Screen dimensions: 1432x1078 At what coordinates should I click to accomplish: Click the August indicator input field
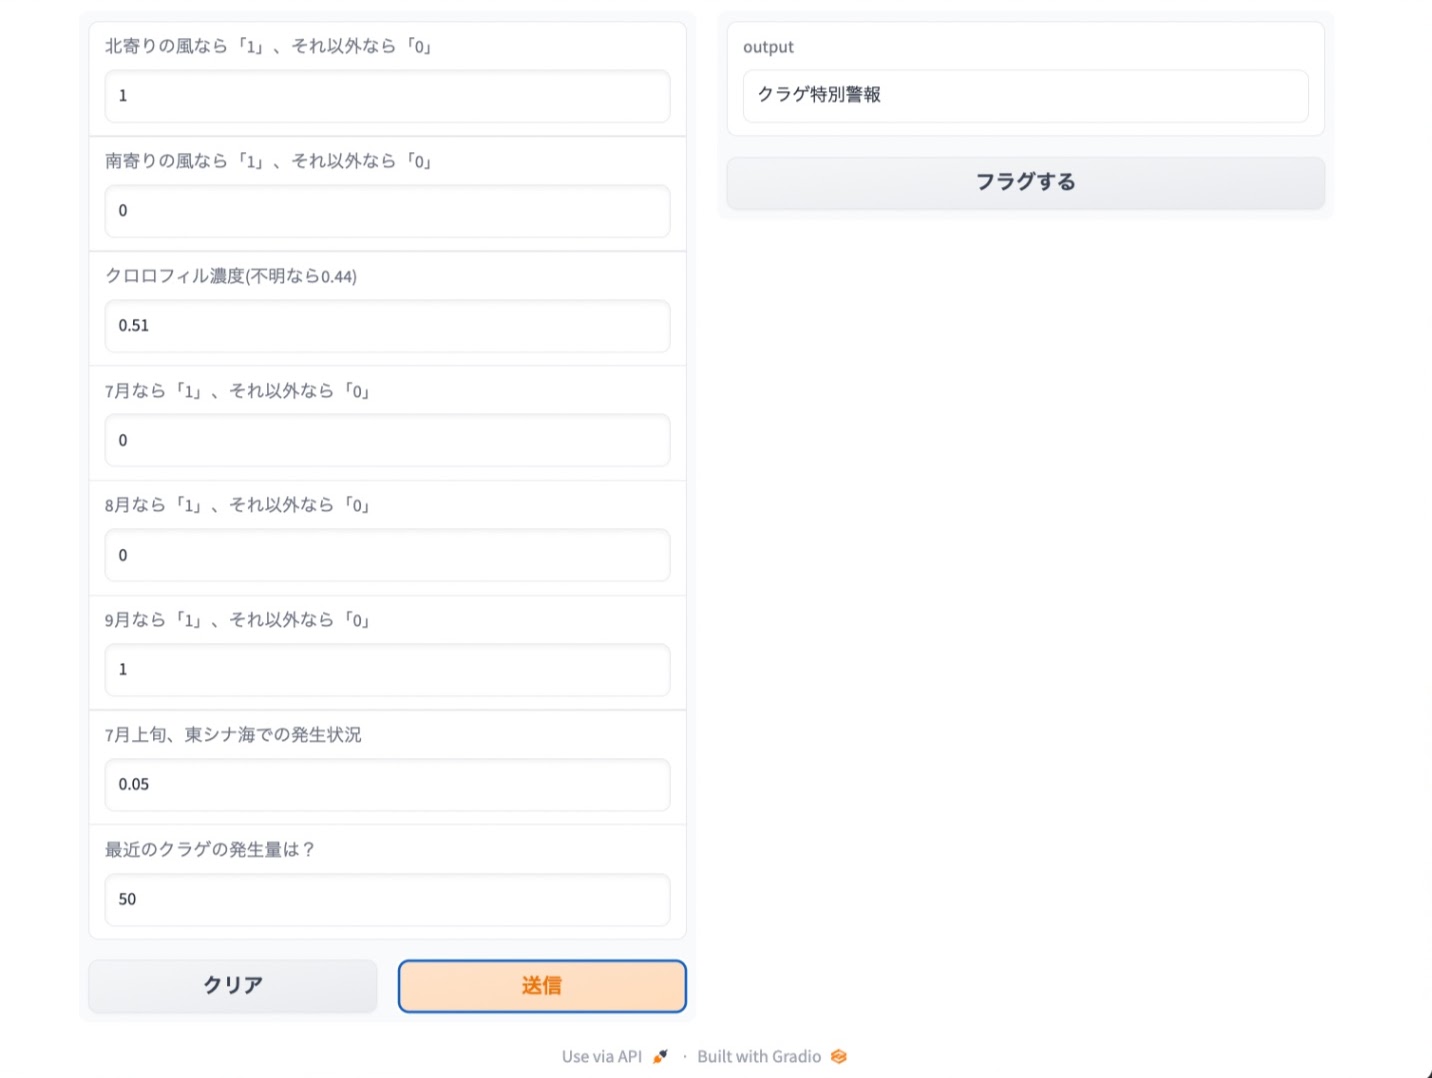pyautogui.click(x=387, y=555)
